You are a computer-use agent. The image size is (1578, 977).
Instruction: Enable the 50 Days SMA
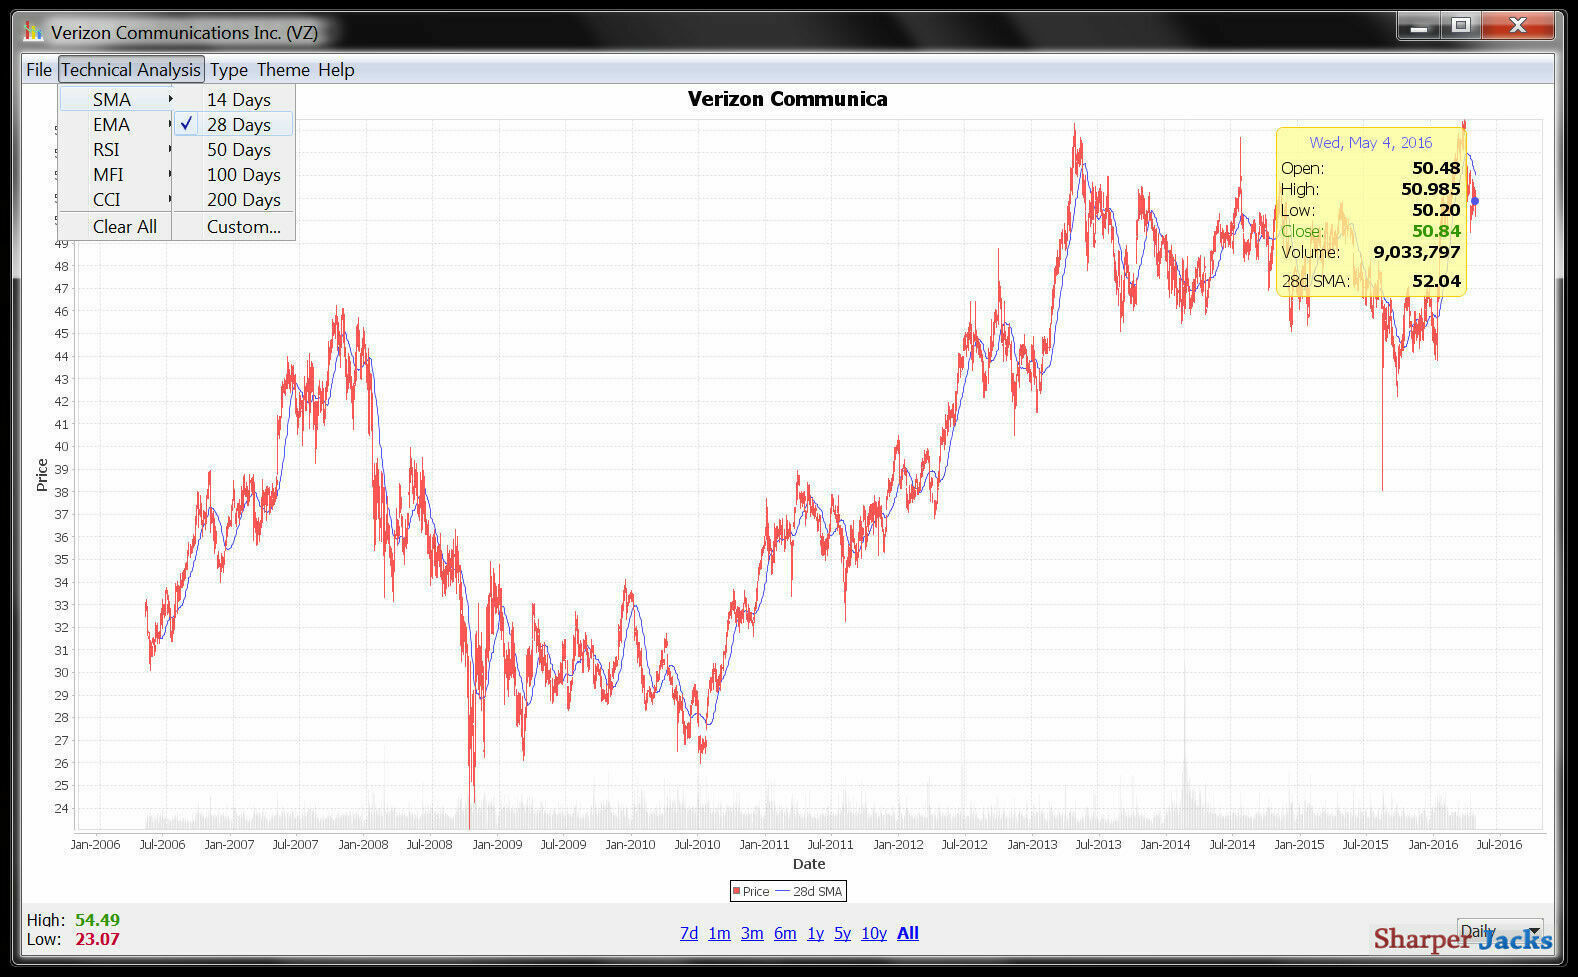coord(234,149)
